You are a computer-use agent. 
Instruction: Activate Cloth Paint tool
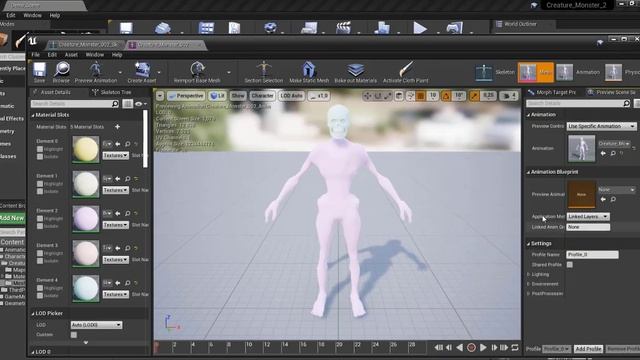coord(406,69)
